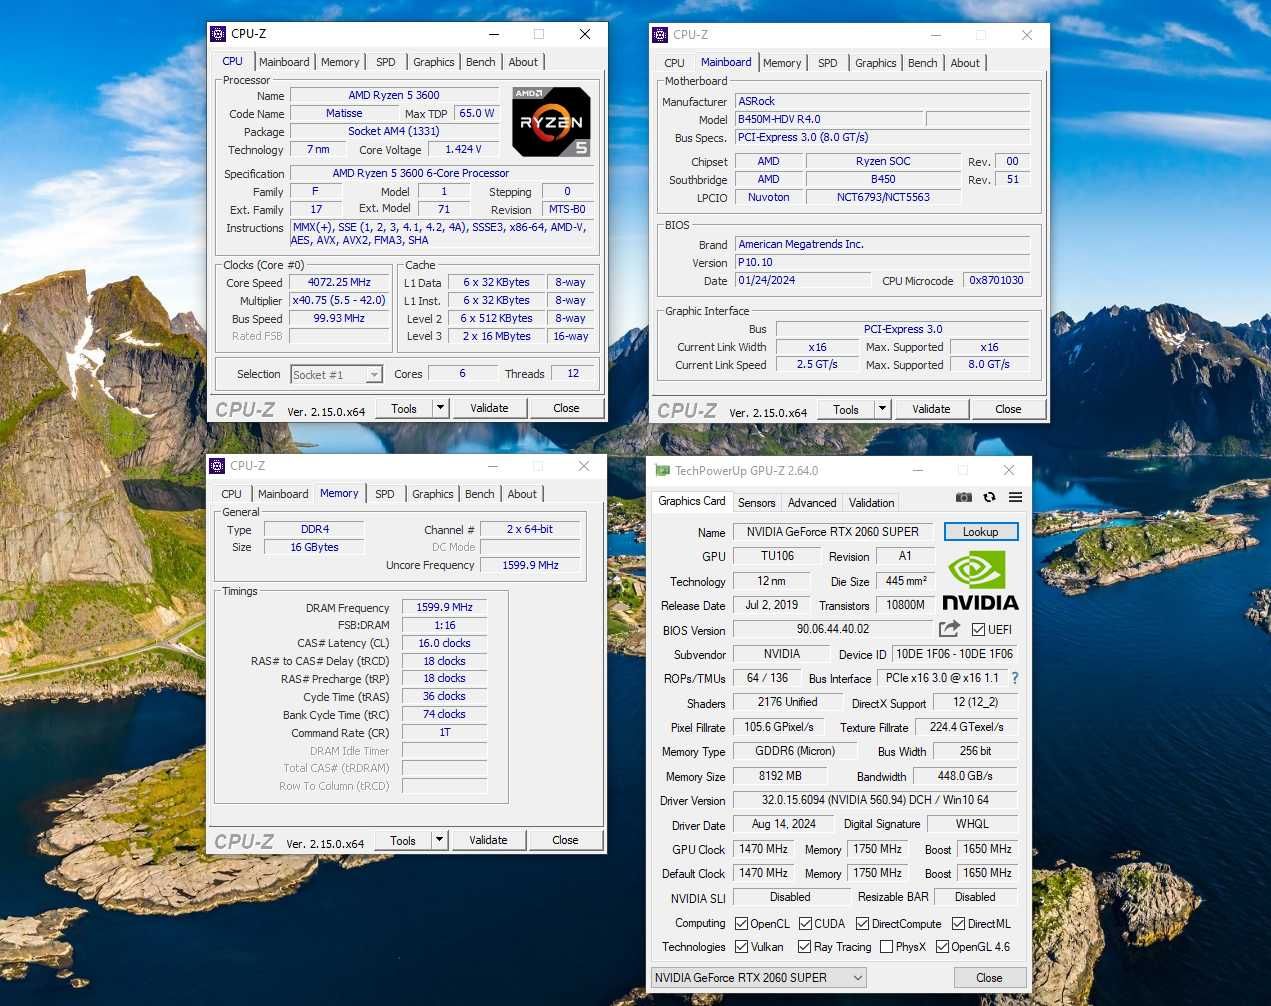Toggle PhysX checkbox
The image size is (1271, 1006).
pos(886,947)
